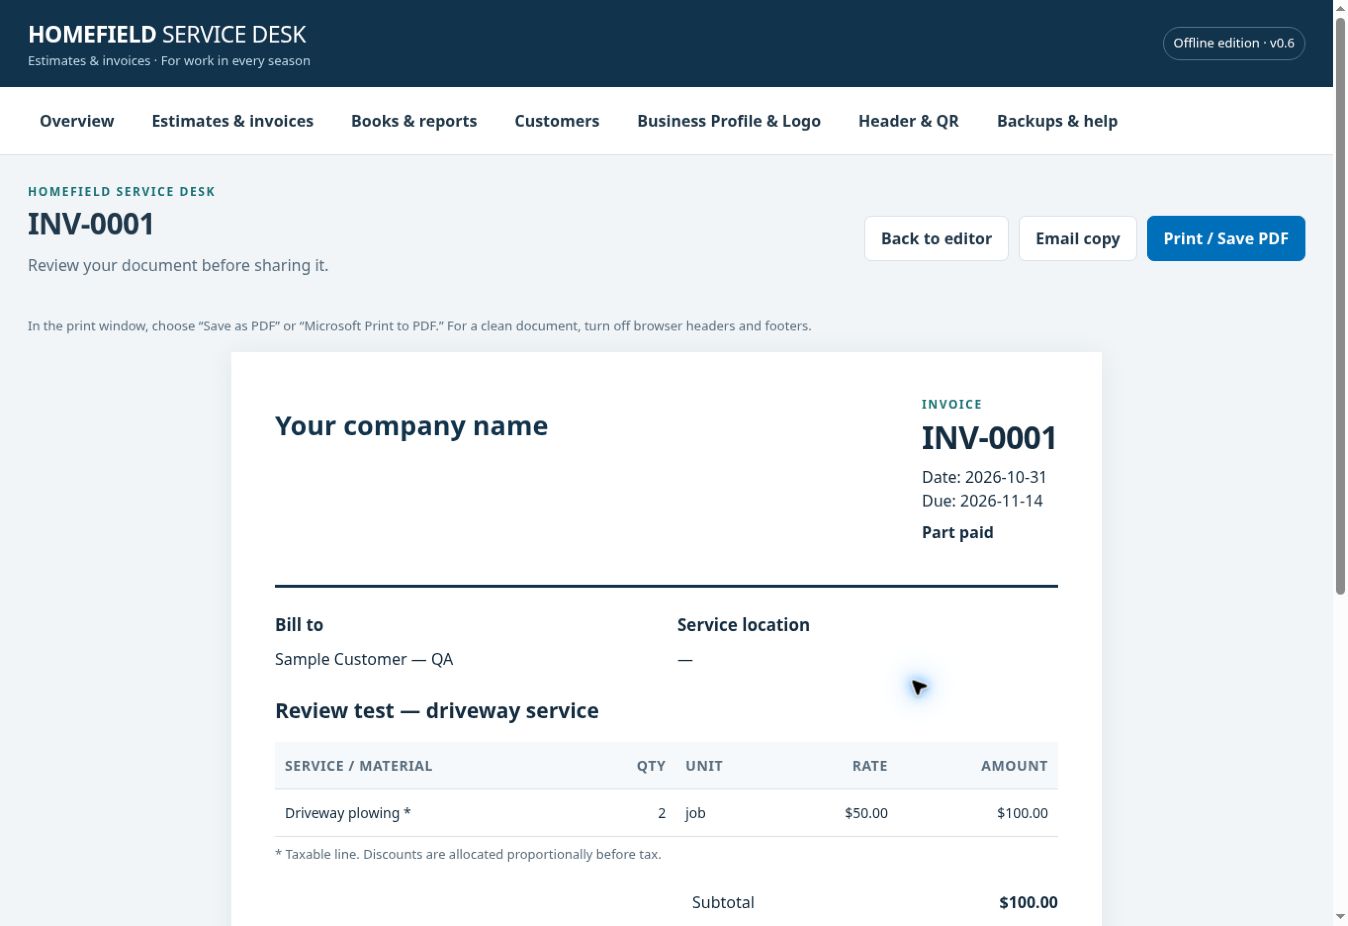This screenshot has width=1348, height=926.
Task: Click the "Bill to" label
Action: (299, 625)
